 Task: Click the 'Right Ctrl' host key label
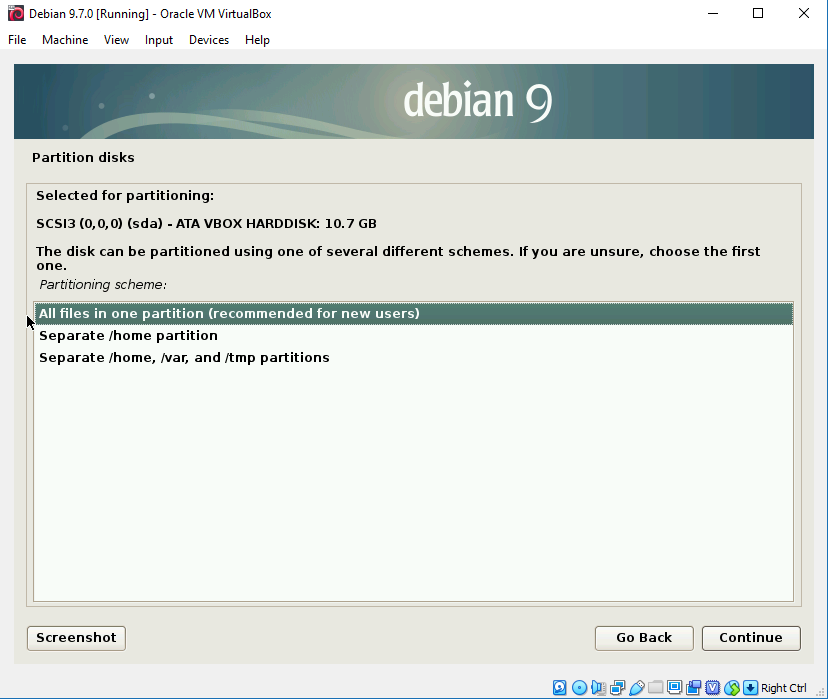click(x=784, y=688)
